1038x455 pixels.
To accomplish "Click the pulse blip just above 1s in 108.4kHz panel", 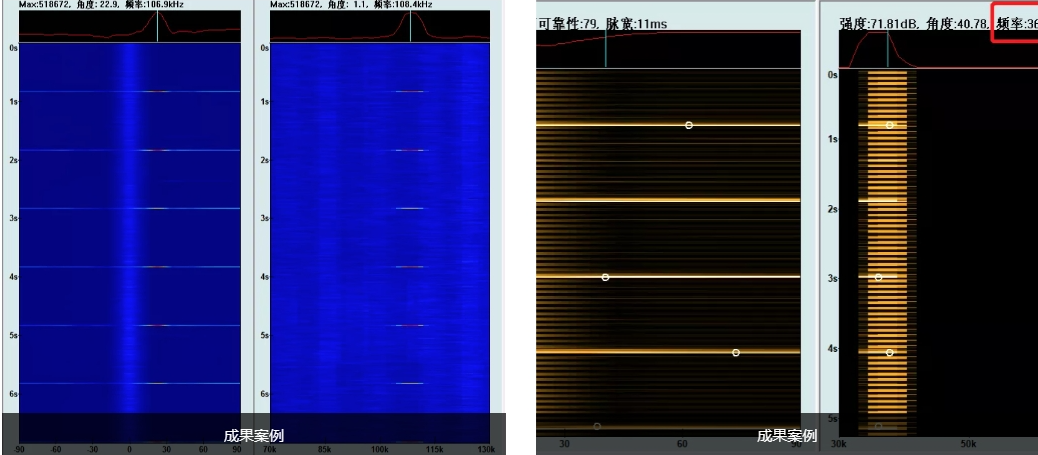I will pos(410,91).
